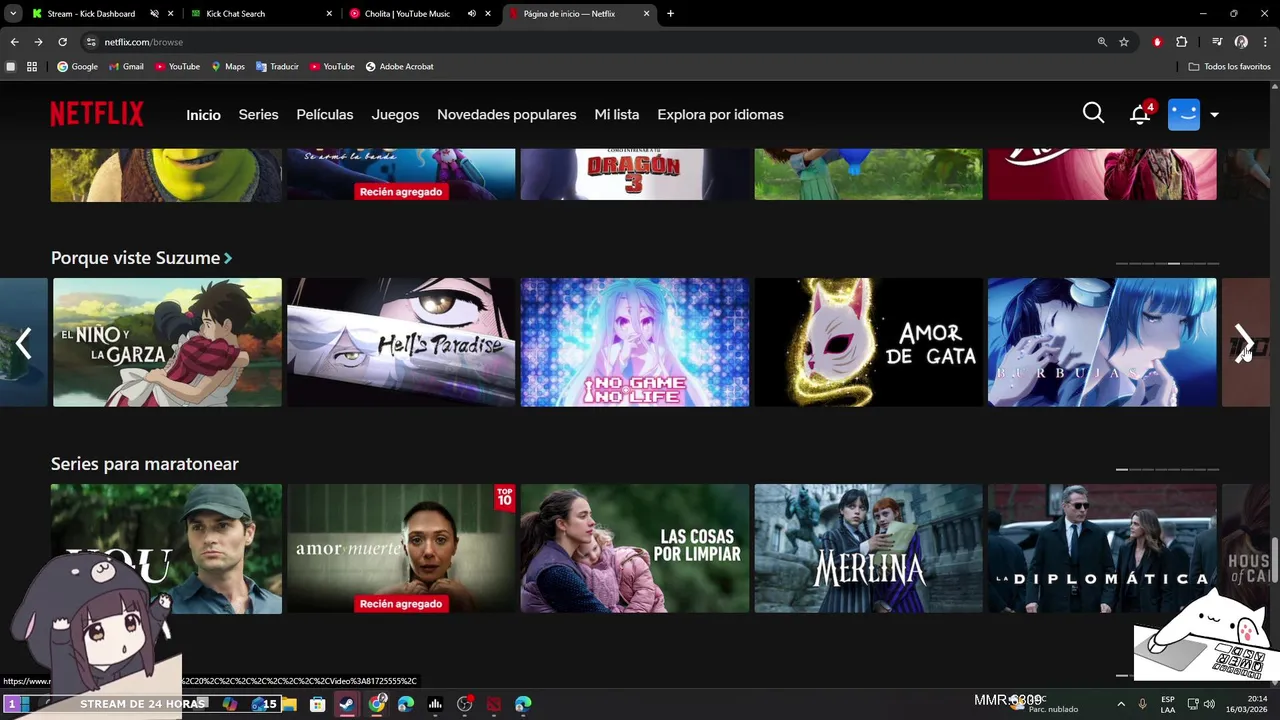Image resolution: width=1280 pixels, height=720 pixels.
Task: Open the Series section
Action: coord(258,115)
